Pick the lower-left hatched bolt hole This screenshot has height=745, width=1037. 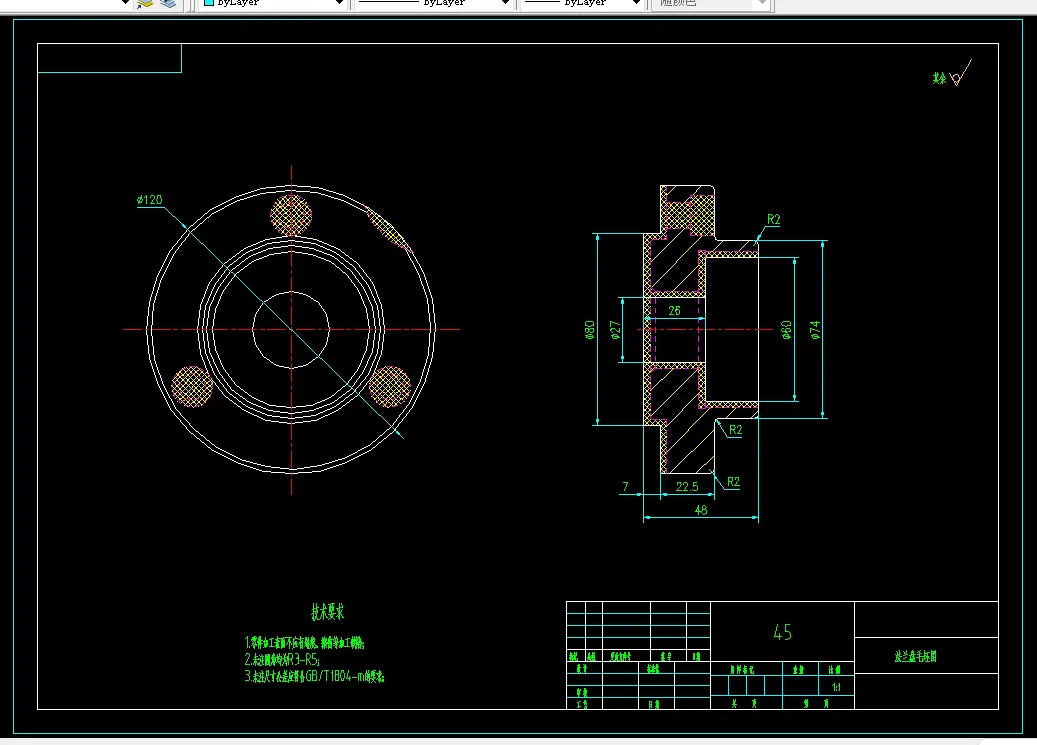(x=192, y=386)
